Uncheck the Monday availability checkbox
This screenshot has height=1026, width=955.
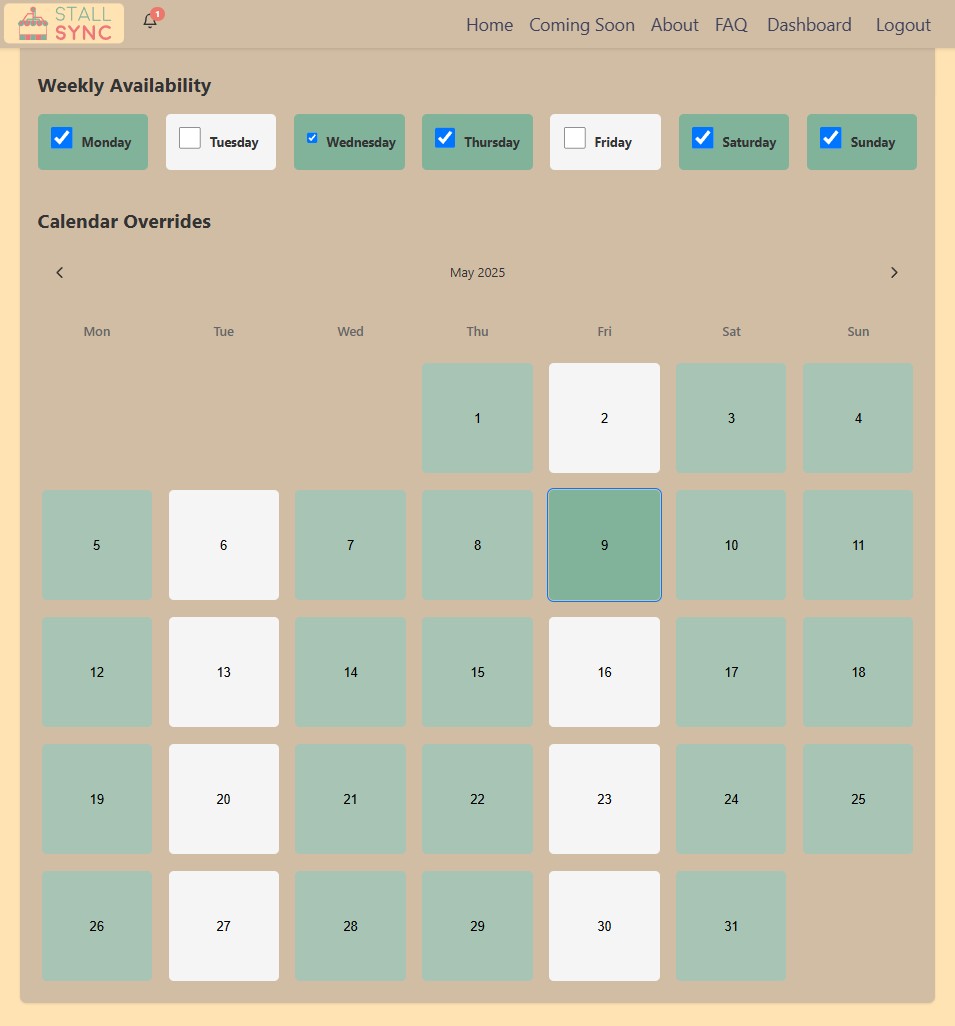tap(62, 138)
